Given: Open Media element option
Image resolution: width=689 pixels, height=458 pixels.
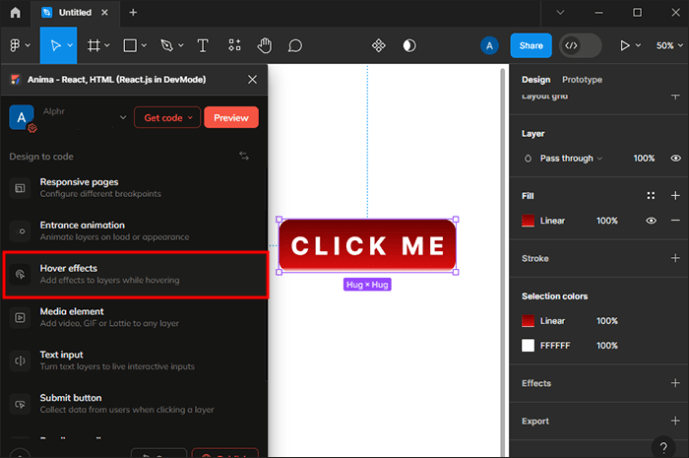Looking at the screenshot, I should 135,317.
